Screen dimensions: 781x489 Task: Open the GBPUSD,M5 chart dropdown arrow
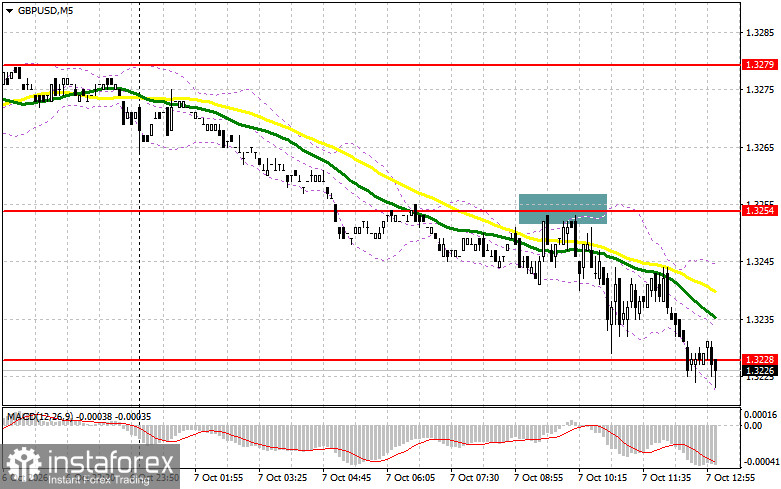pyautogui.click(x=10, y=10)
